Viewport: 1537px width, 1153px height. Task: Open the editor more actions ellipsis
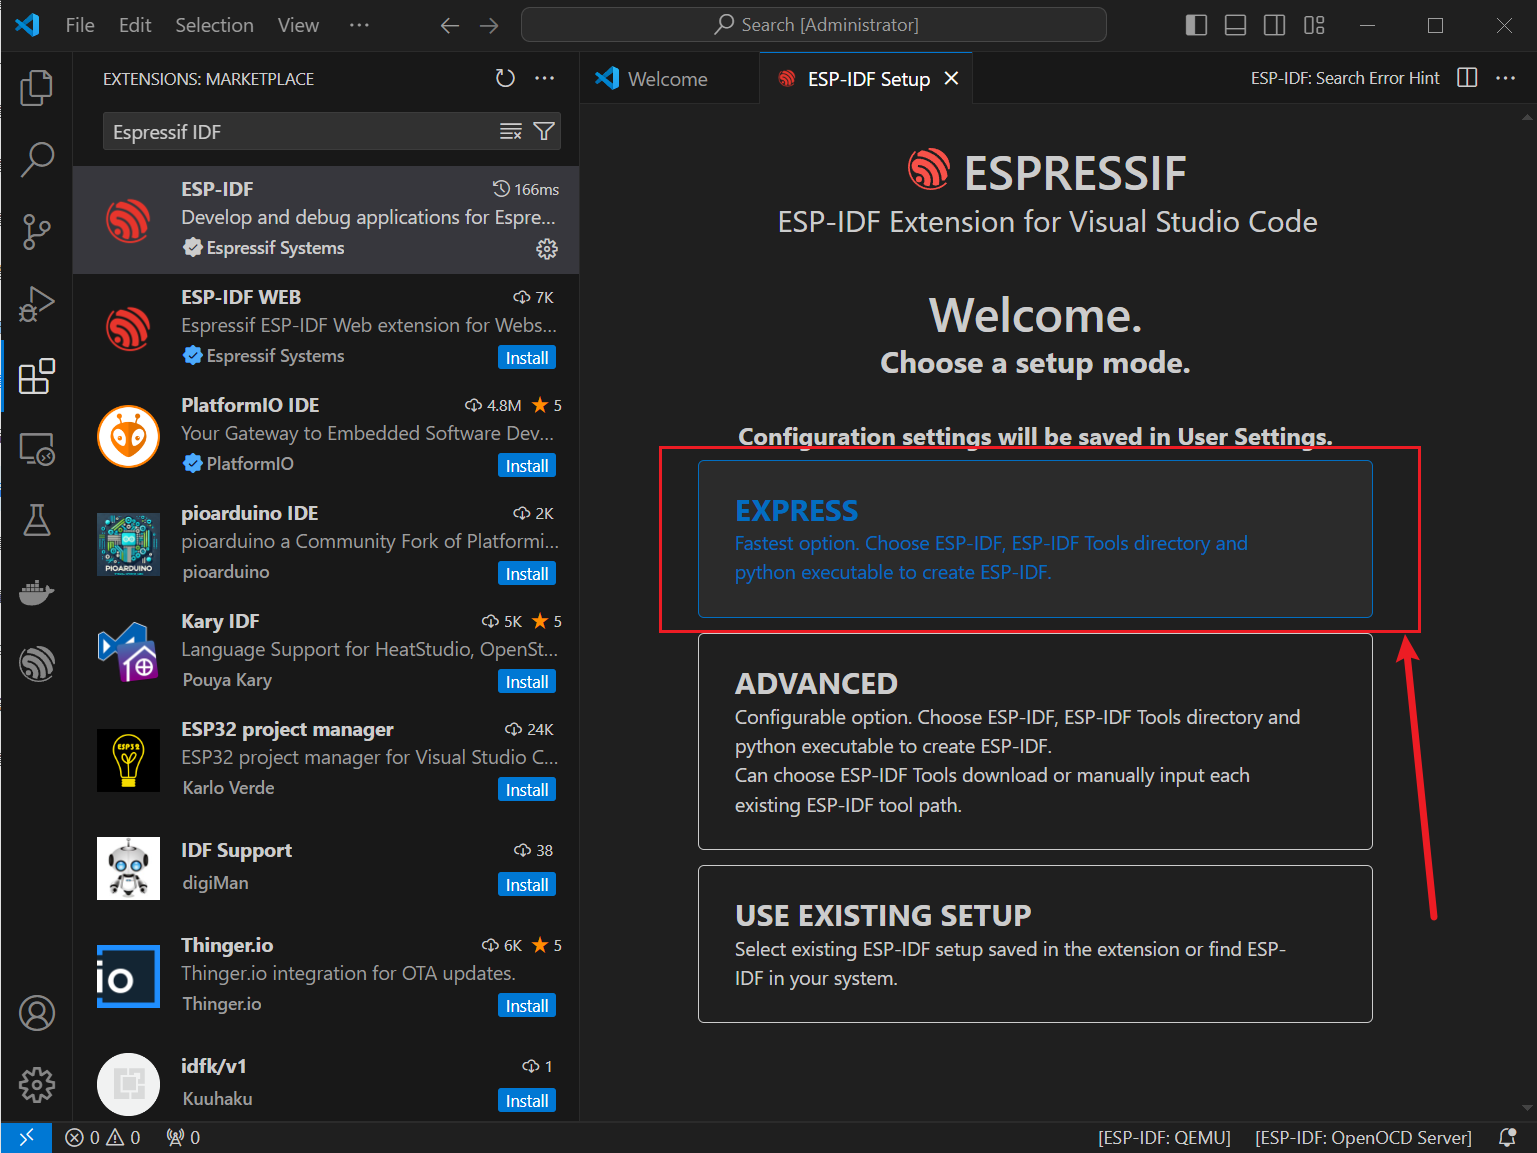coord(1506,78)
